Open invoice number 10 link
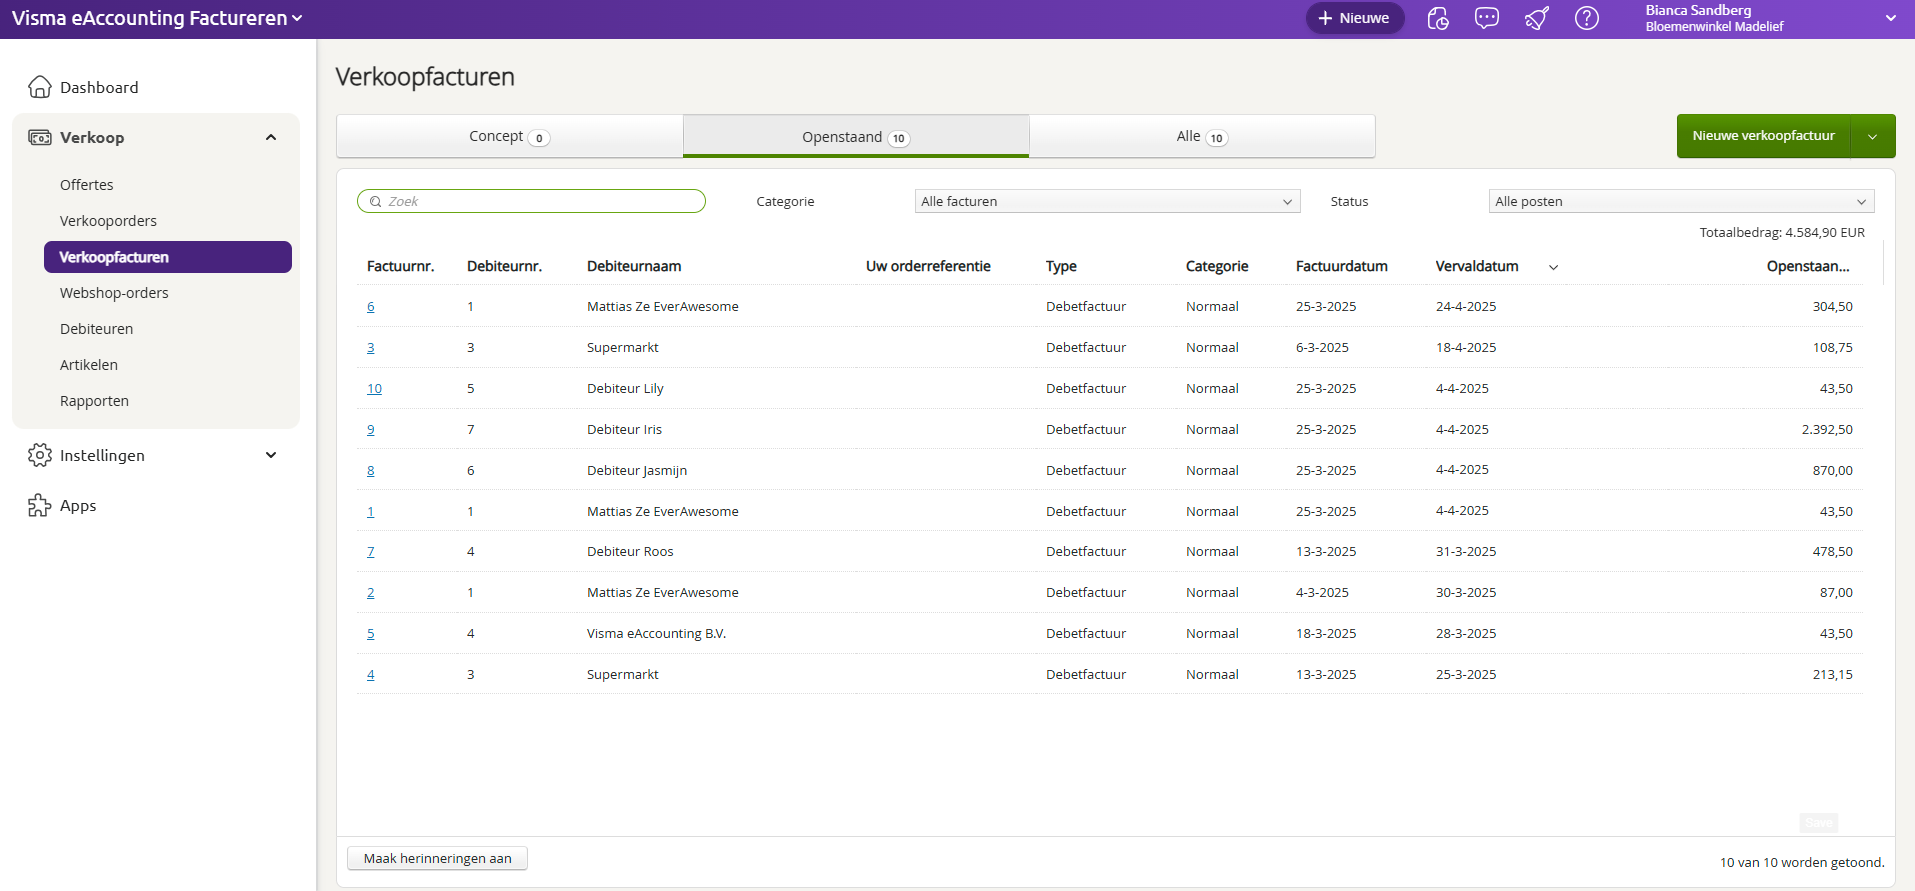1915x891 pixels. coord(374,389)
